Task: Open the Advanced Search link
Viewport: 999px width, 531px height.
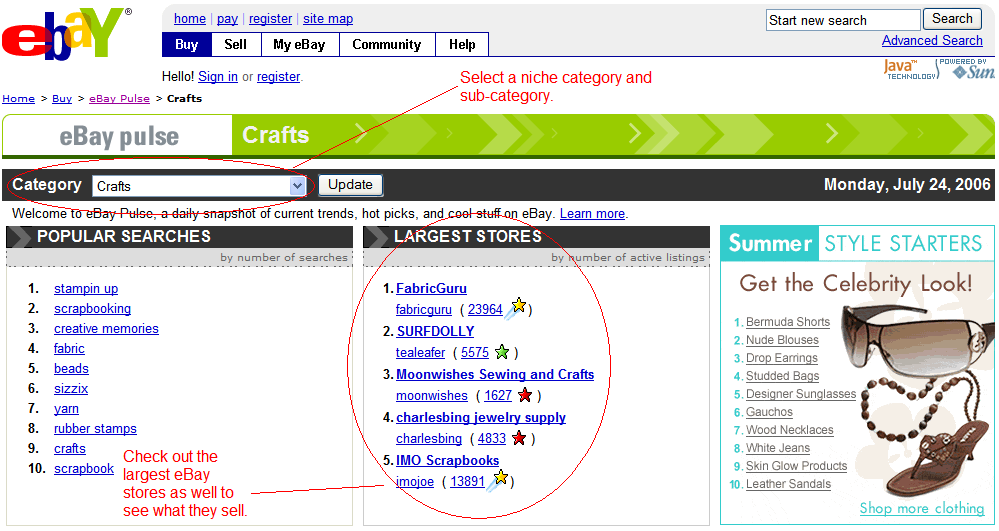Action: tap(932, 41)
